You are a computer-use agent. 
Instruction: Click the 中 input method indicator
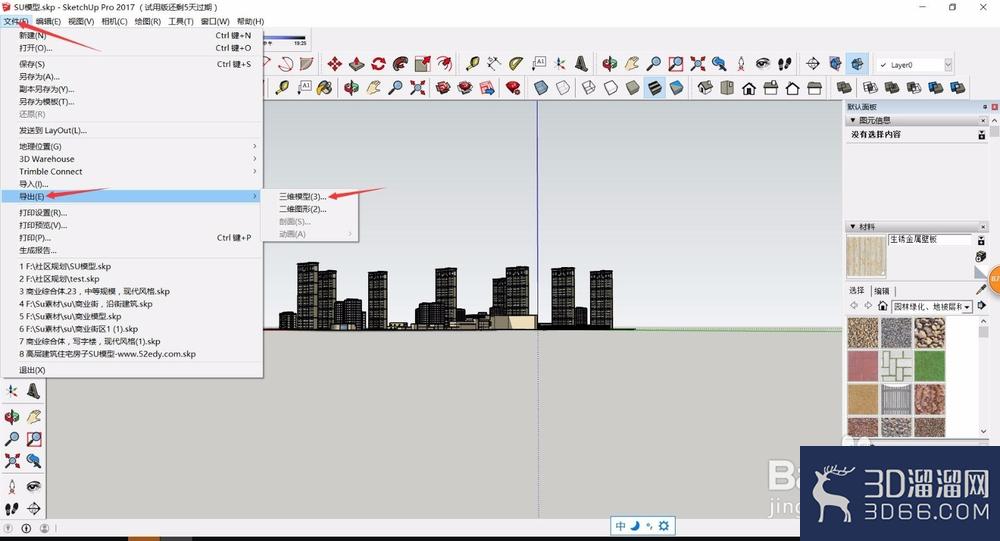coord(621,526)
